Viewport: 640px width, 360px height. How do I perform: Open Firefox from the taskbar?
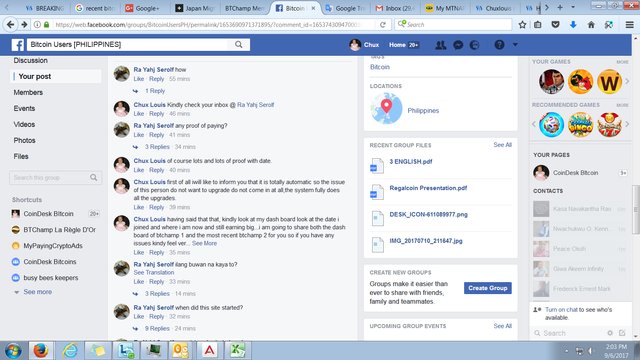click(x=41, y=351)
